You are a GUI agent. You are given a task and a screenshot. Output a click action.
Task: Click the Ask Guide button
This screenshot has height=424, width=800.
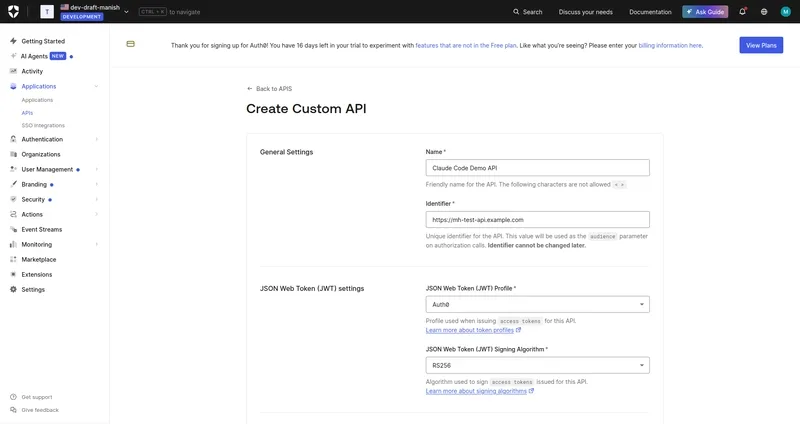point(705,12)
